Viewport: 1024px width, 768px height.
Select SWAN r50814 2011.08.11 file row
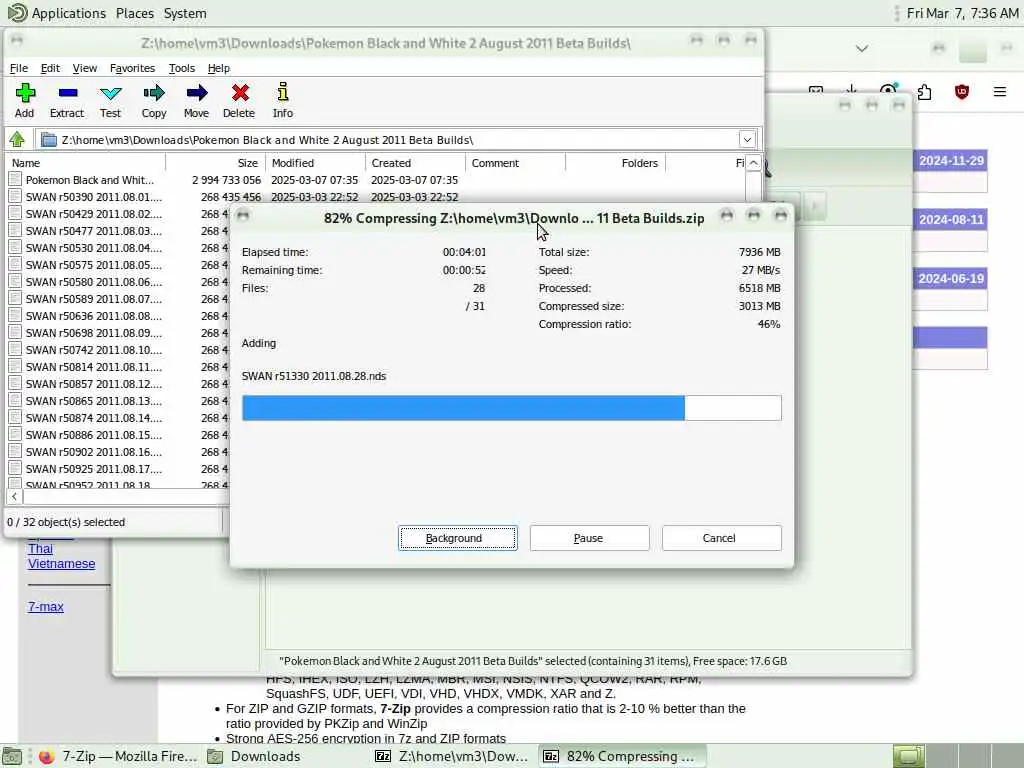[x=118, y=366]
